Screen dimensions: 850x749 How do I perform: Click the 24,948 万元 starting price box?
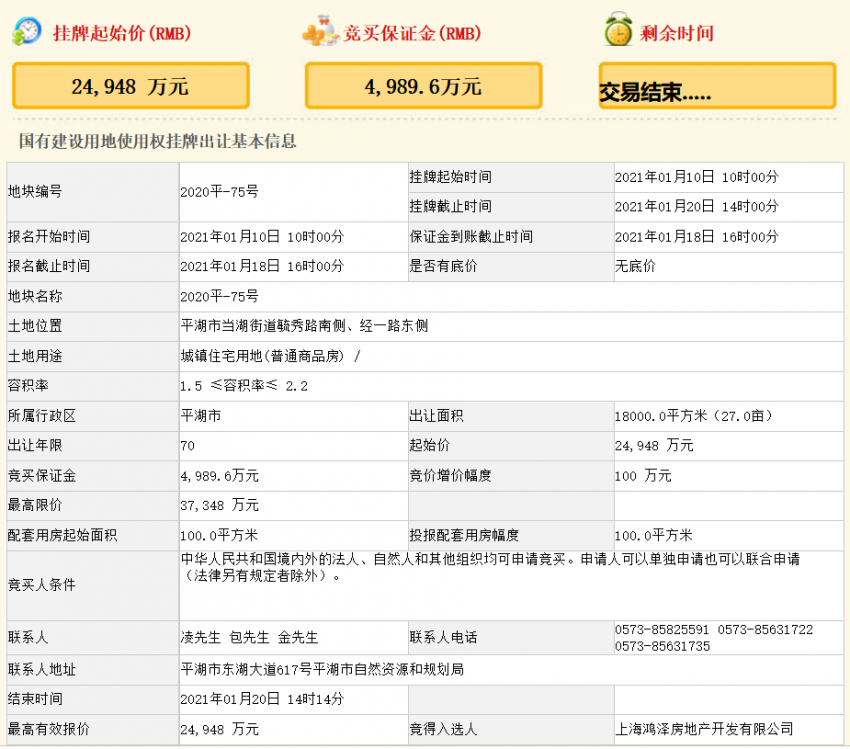[x=130, y=86]
